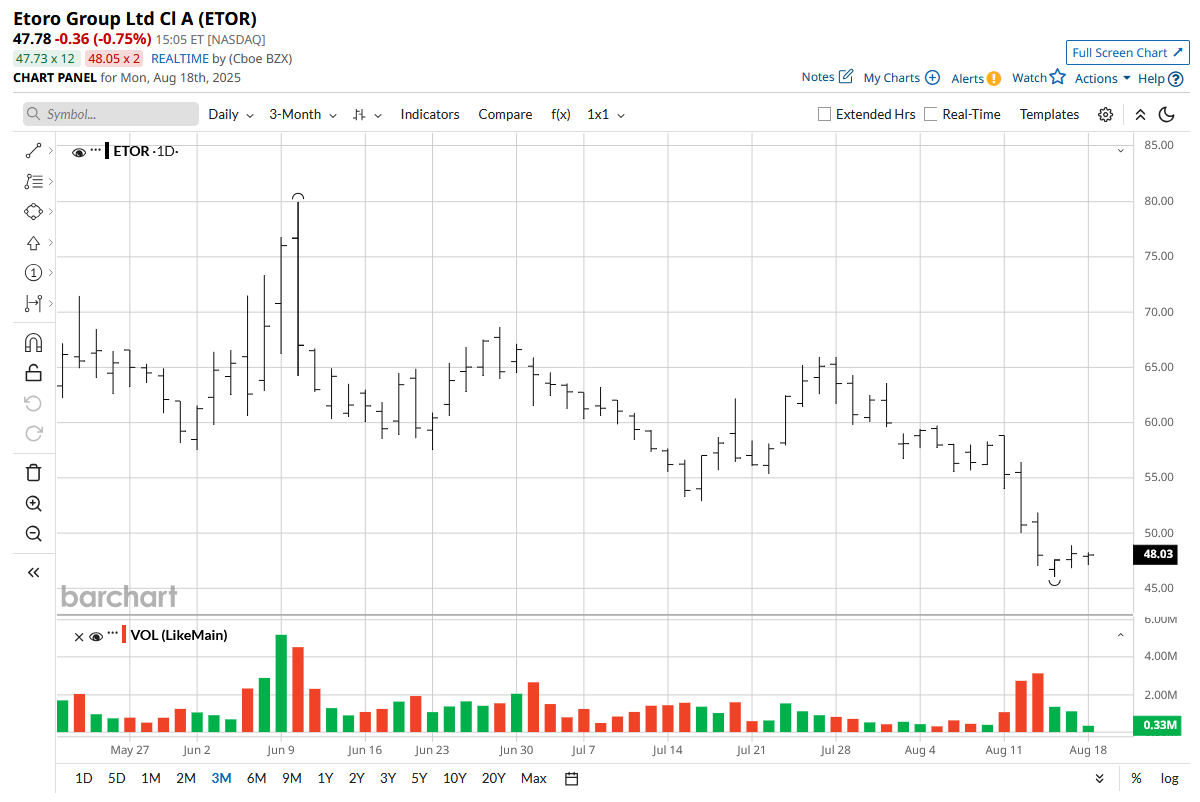Click the Watch star icon
Viewport: 1200px width, 802px height.
pyautogui.click(x=1058, y=77)
